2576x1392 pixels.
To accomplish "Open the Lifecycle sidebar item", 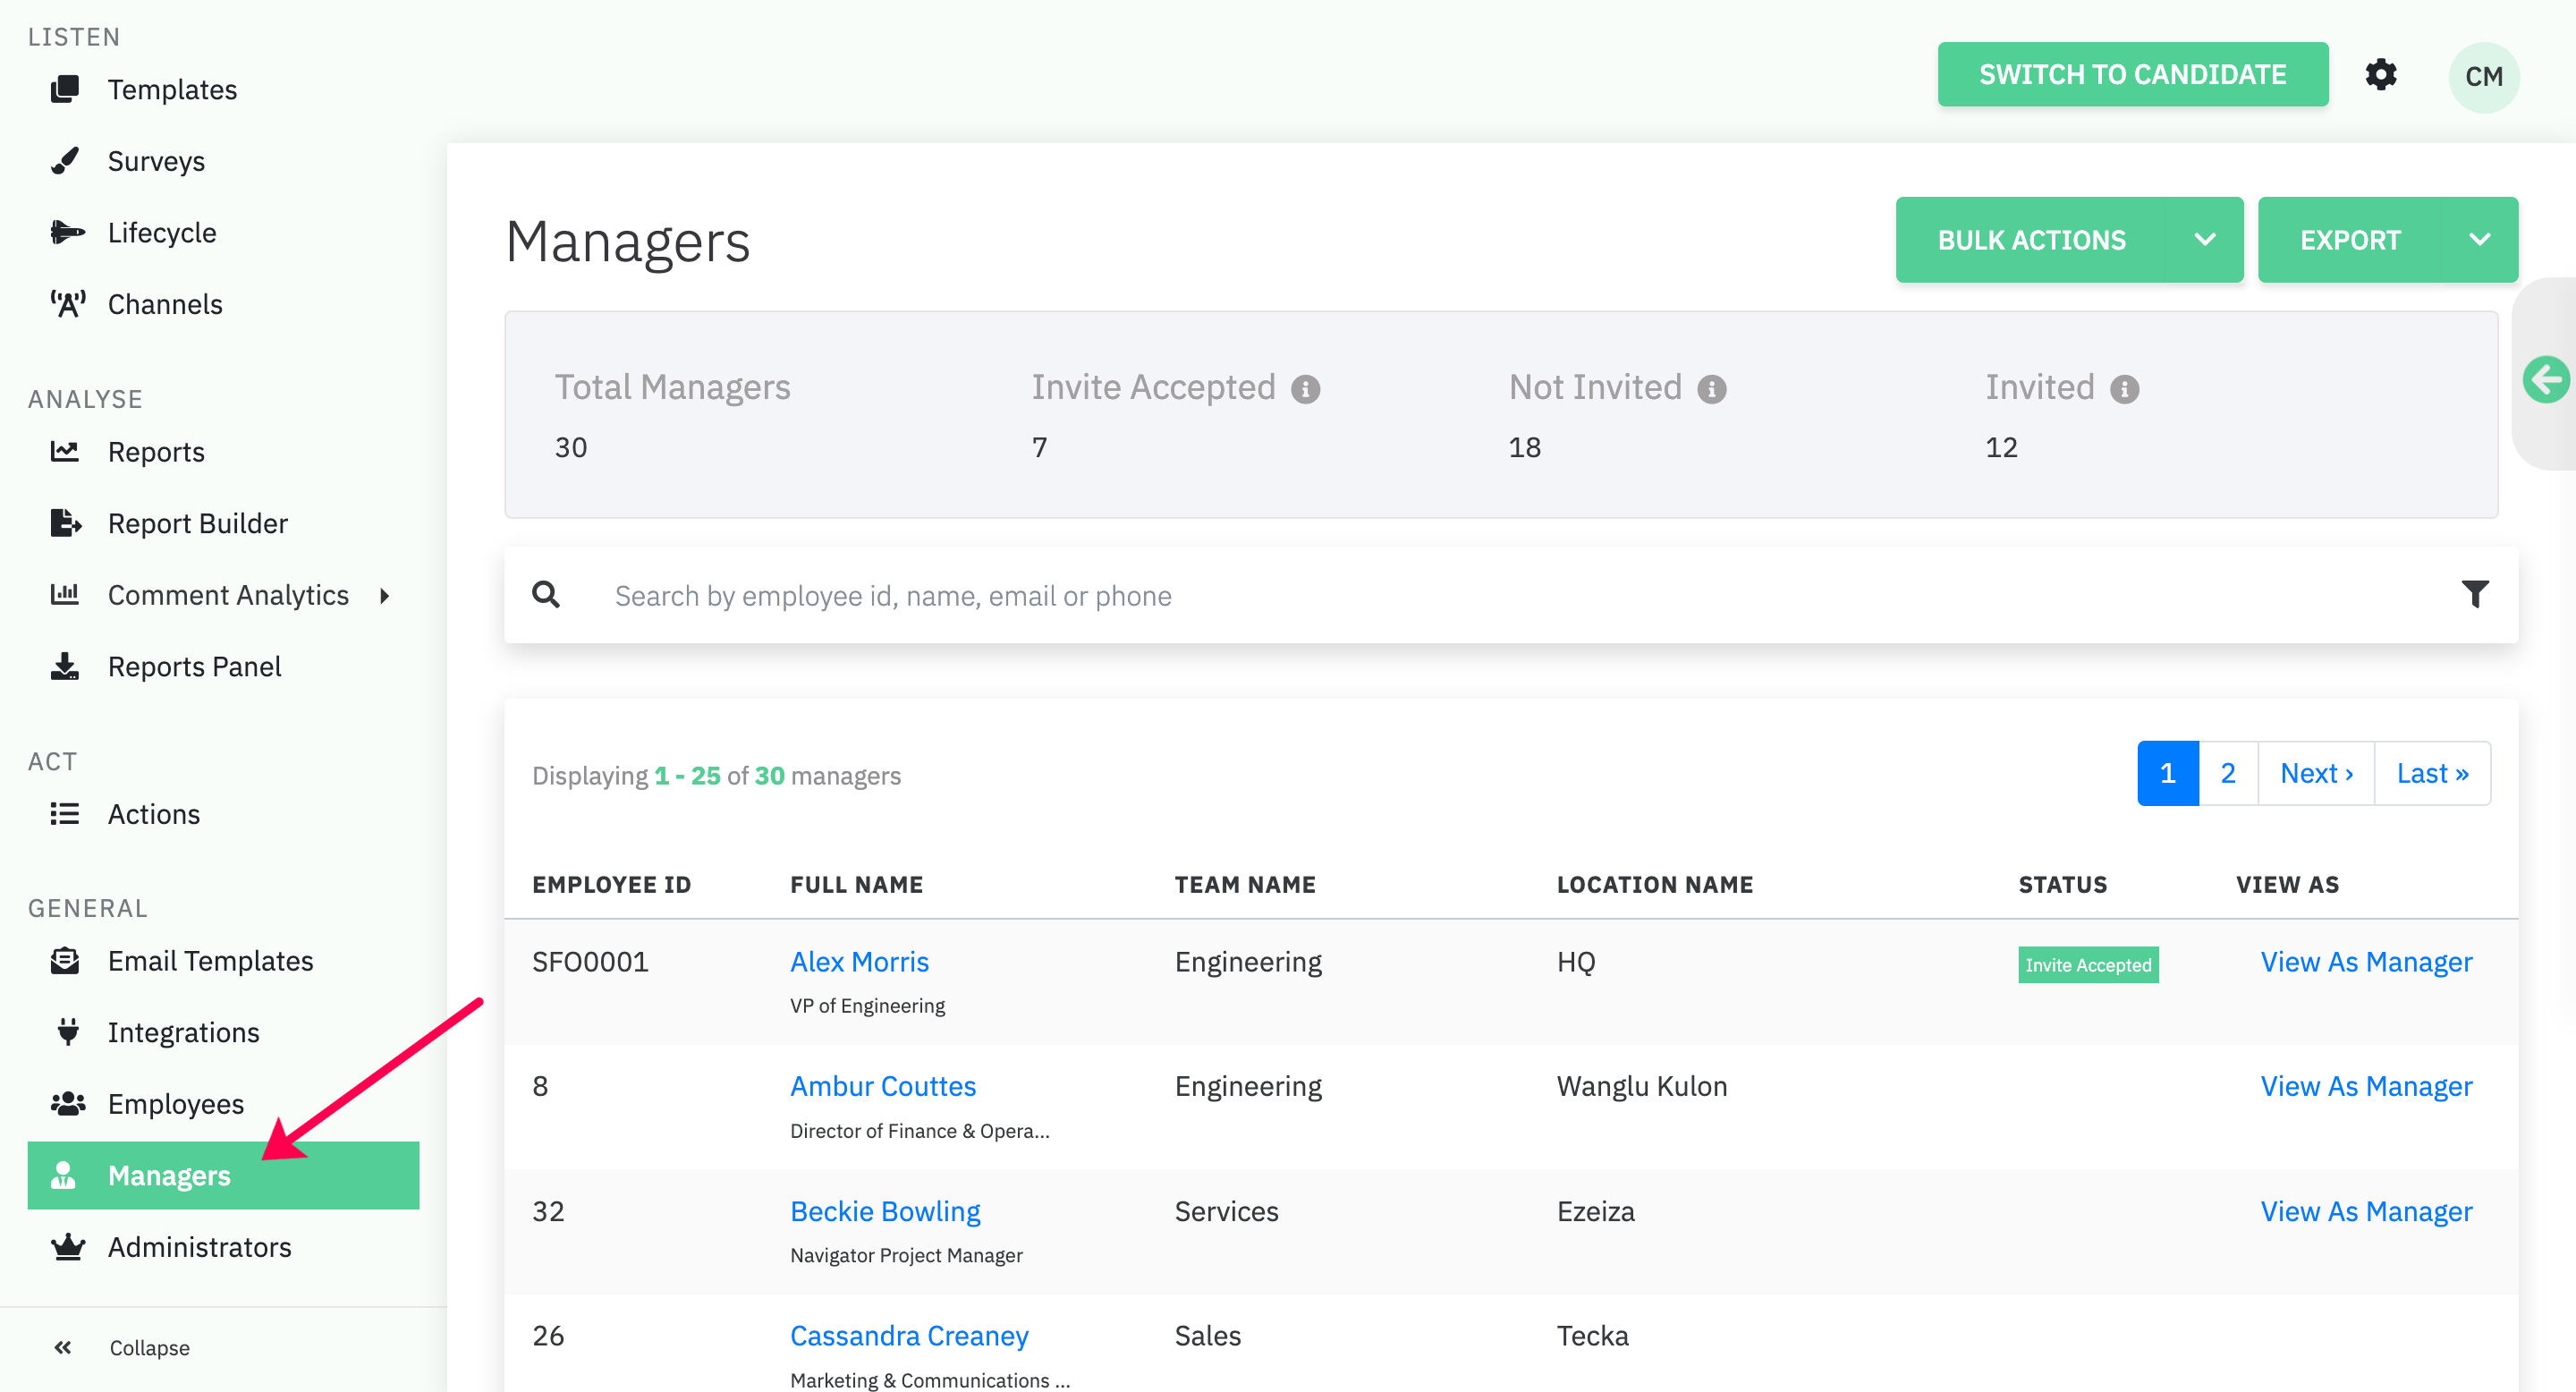I will [161, 232].
